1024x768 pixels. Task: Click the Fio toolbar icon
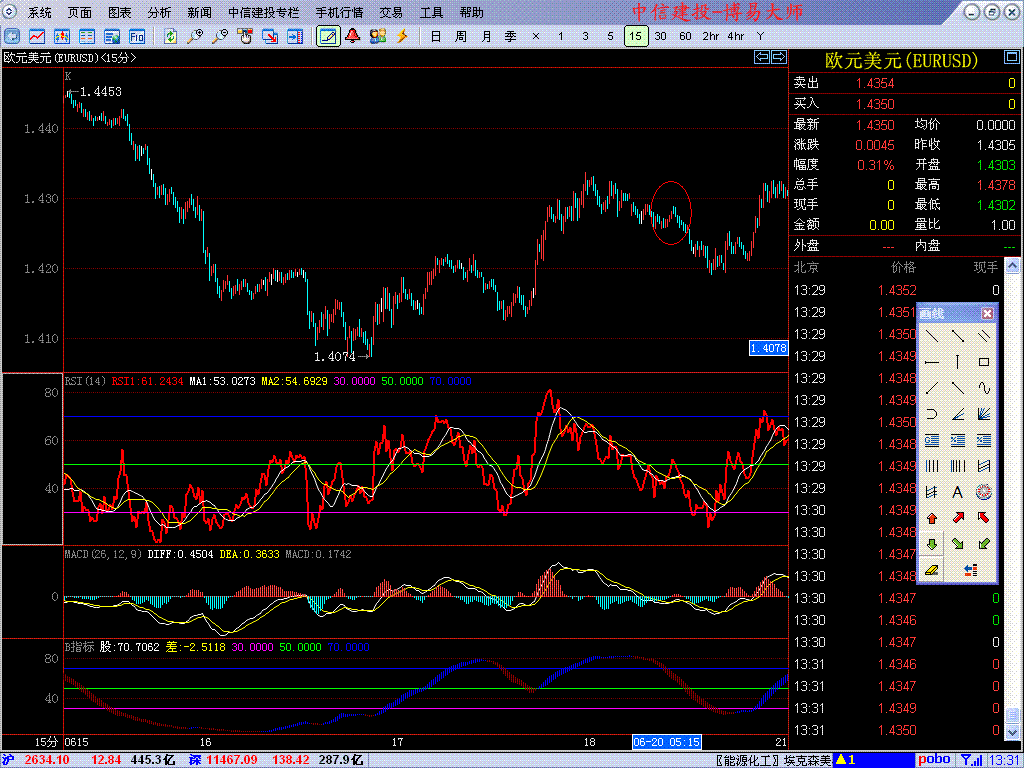pyautogui.click(x=136, y=36)
